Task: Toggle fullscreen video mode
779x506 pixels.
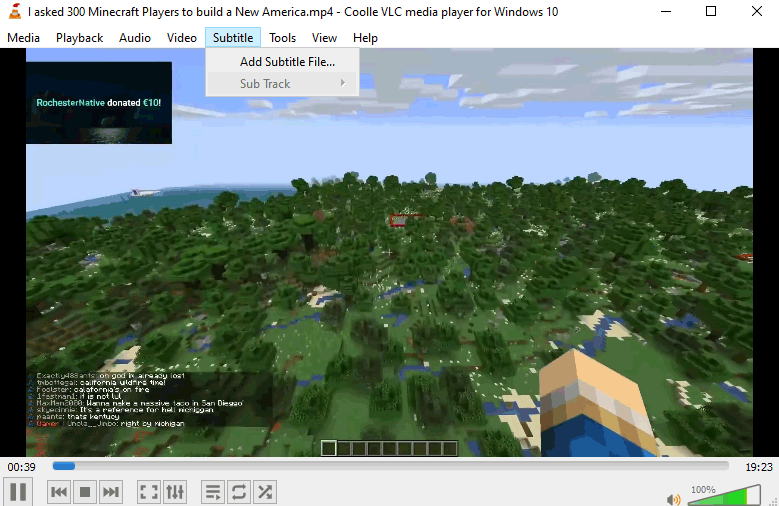Action: coord(148,491)
